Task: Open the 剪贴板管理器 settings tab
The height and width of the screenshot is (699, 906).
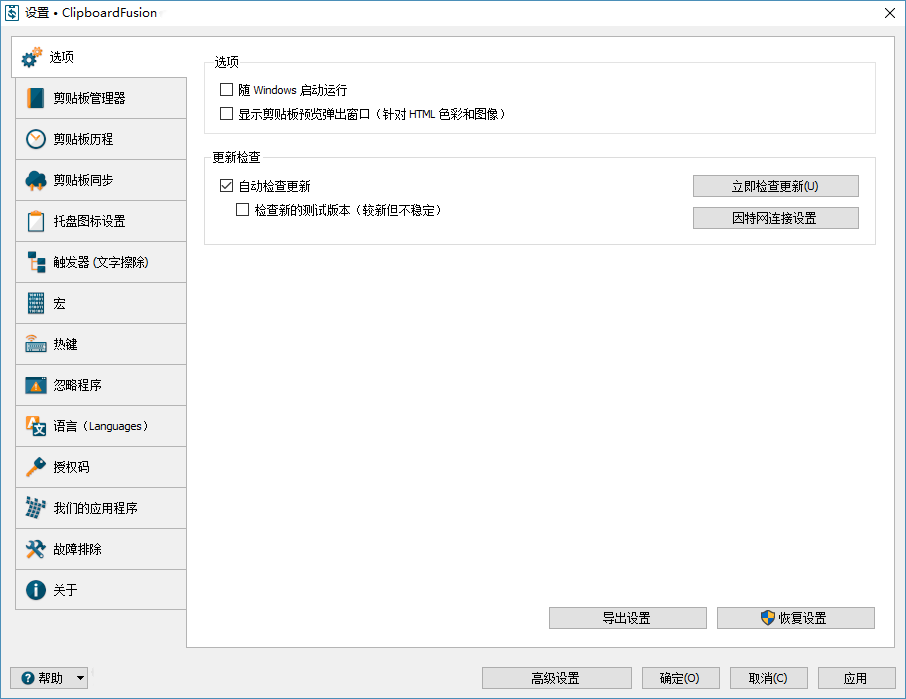Action: 101,98
